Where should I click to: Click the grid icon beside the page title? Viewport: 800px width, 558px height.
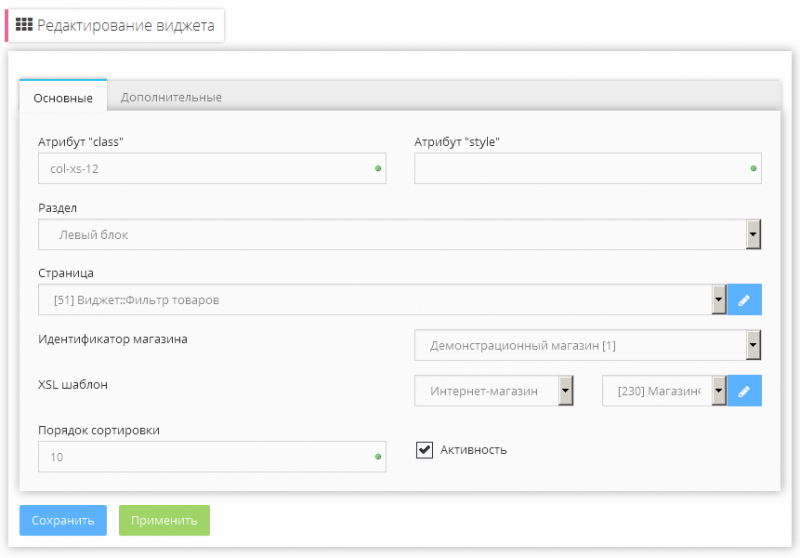(x=24, y=26)
